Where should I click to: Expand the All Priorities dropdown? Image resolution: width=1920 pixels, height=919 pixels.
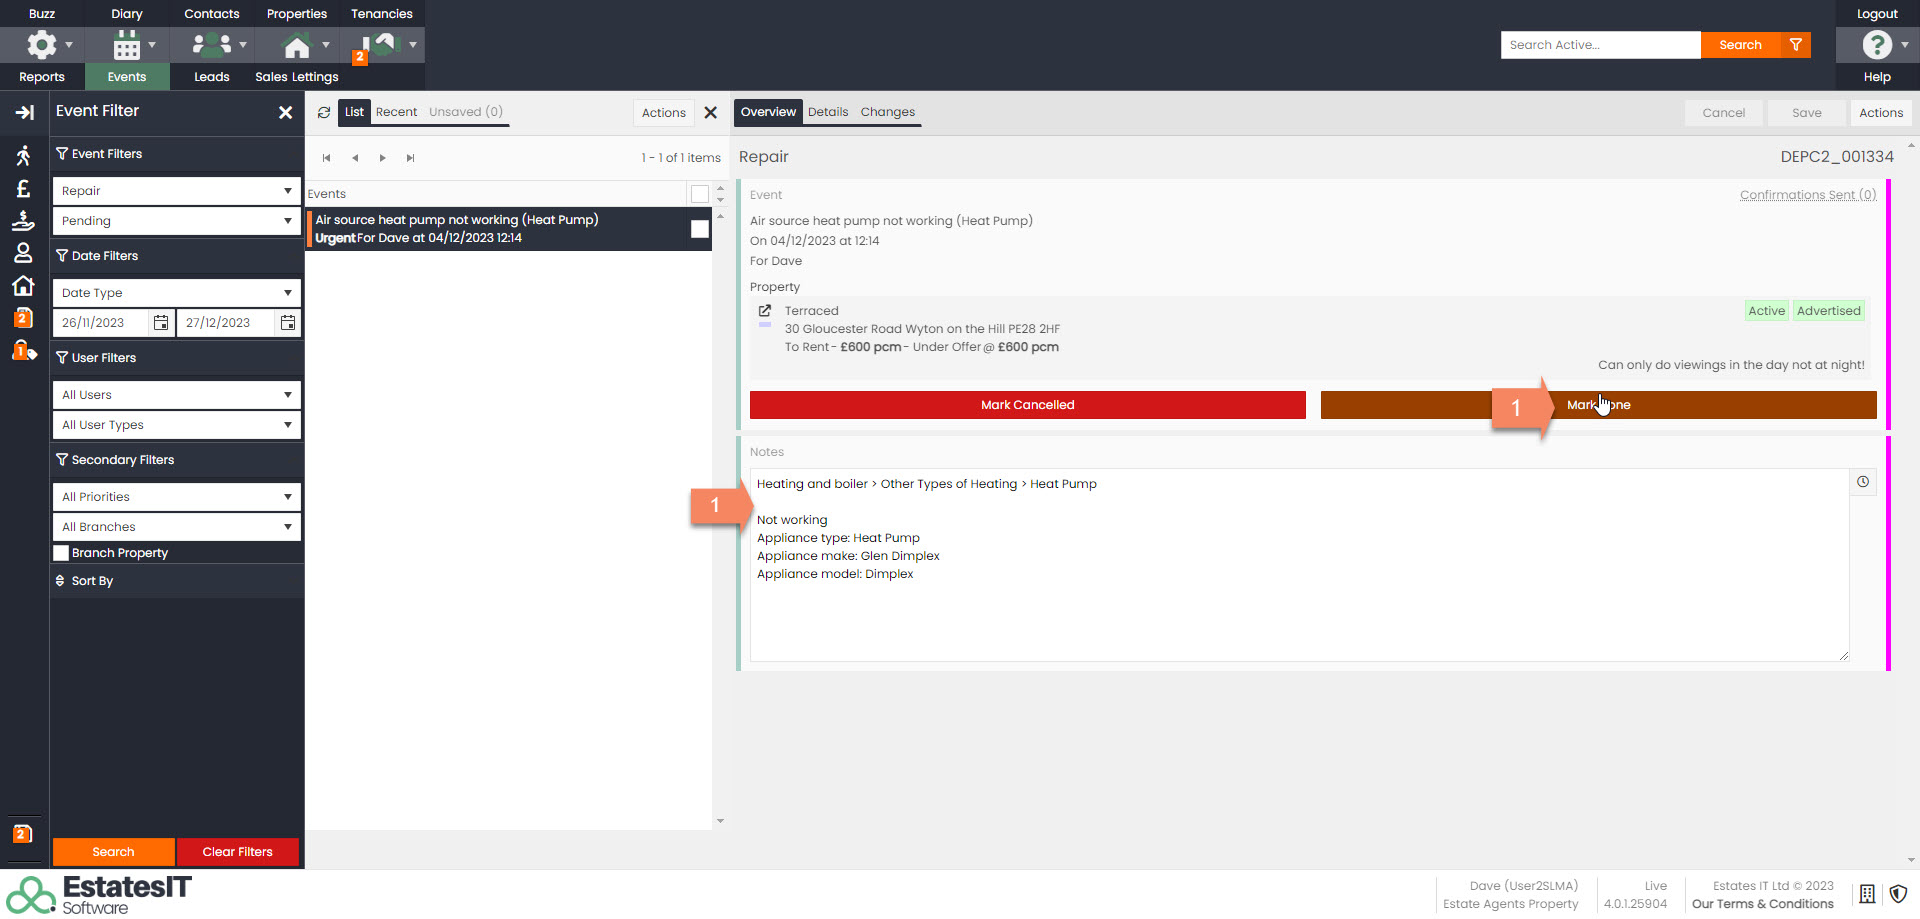point(176,497)
